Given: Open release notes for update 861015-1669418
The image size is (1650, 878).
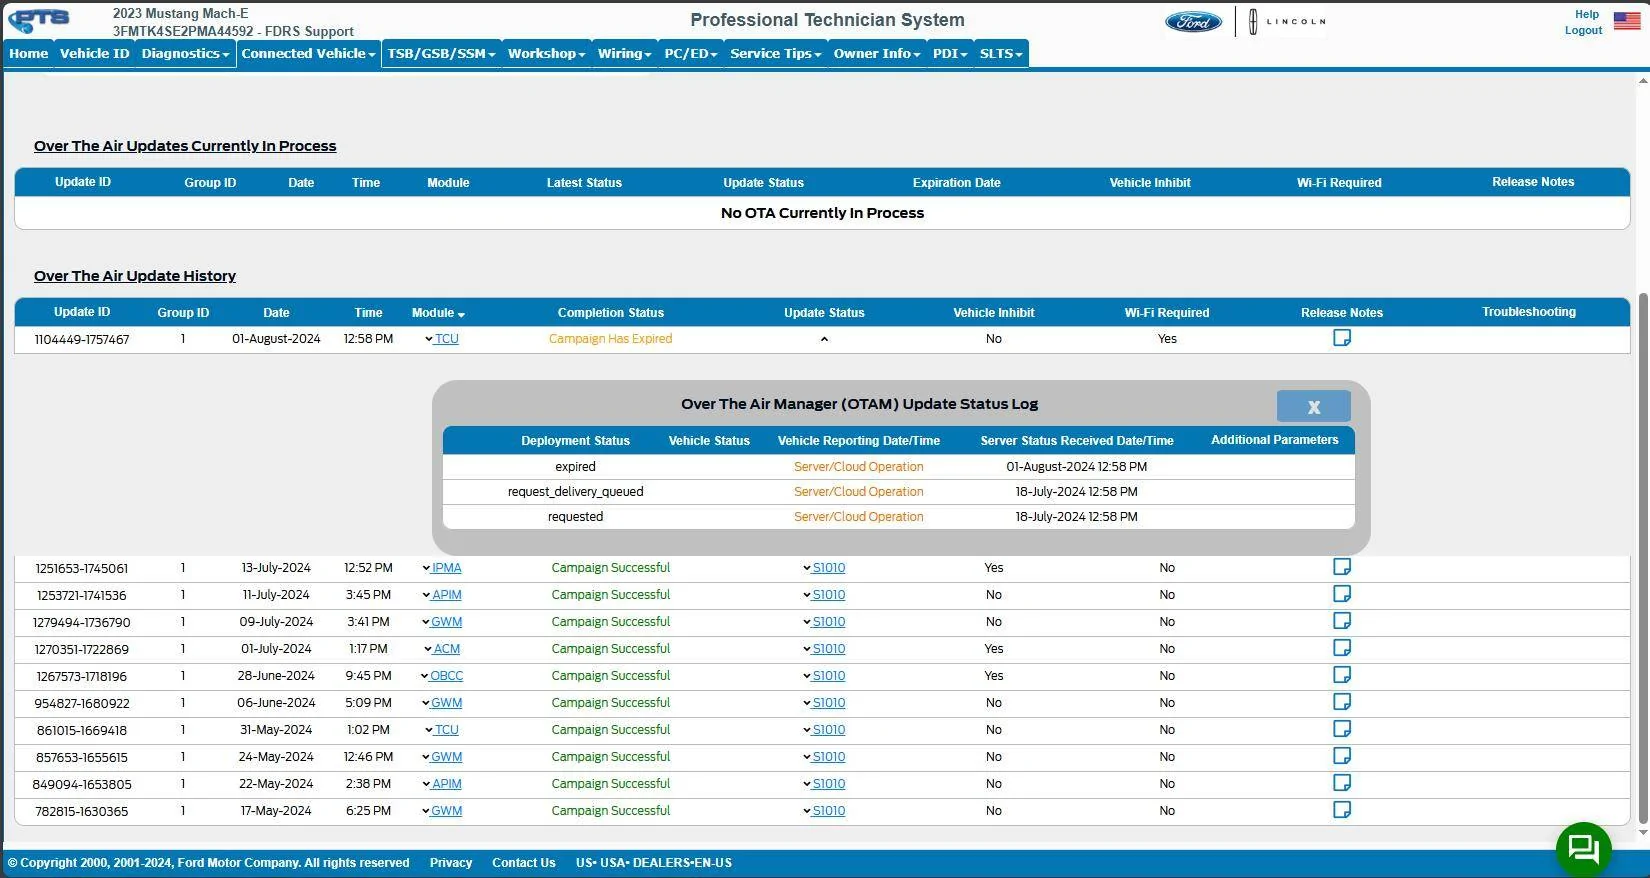Looking at the screenshot, I should [1342, 729].
